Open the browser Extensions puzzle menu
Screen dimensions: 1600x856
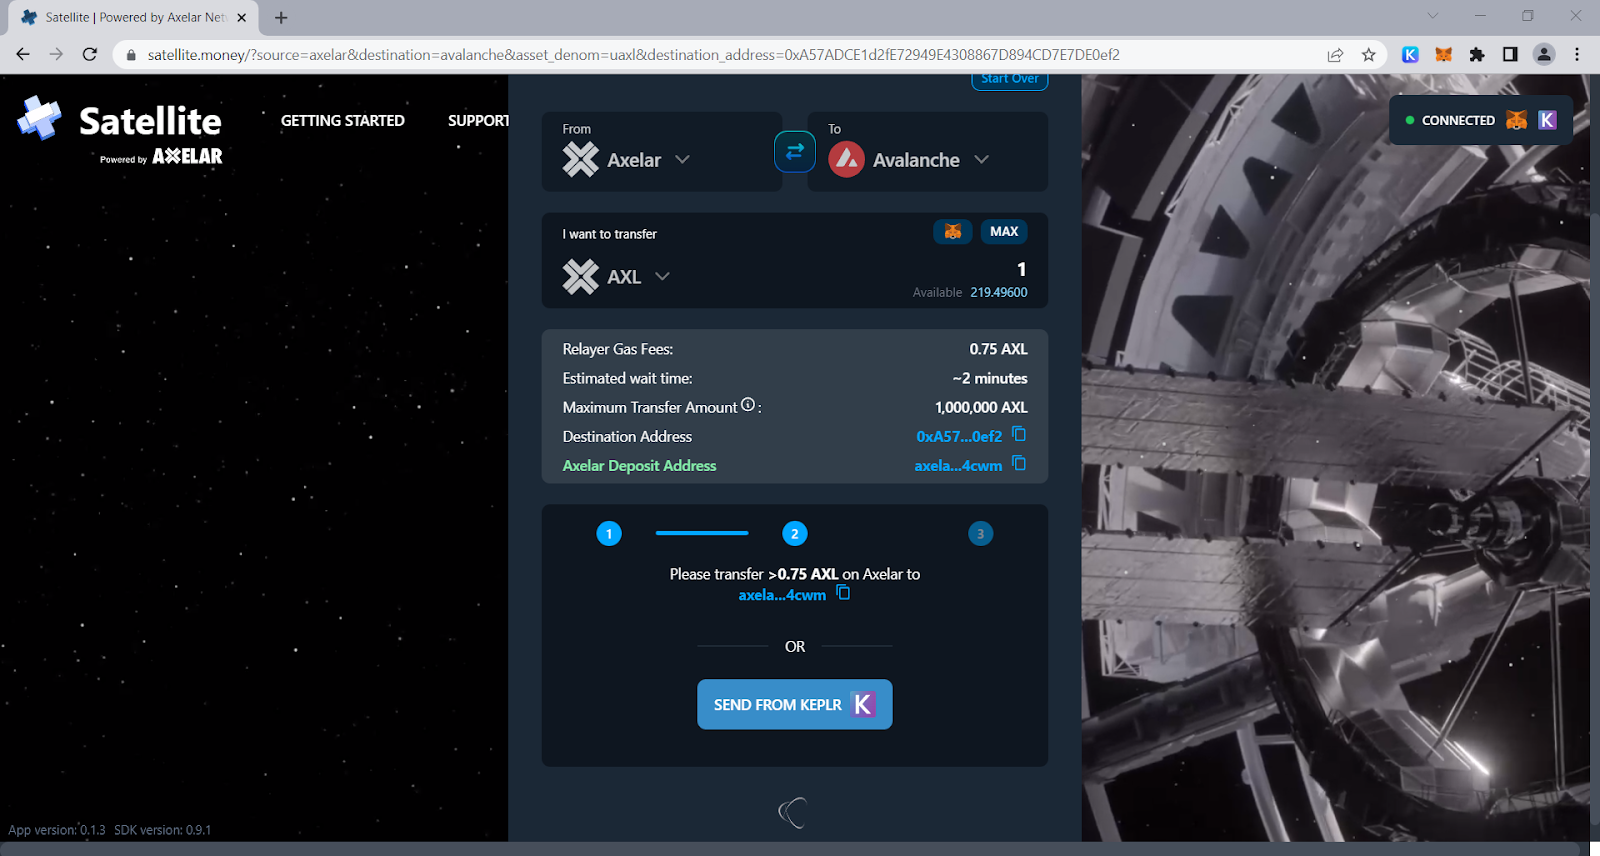pyautogui.click(x=1477, y=55)
